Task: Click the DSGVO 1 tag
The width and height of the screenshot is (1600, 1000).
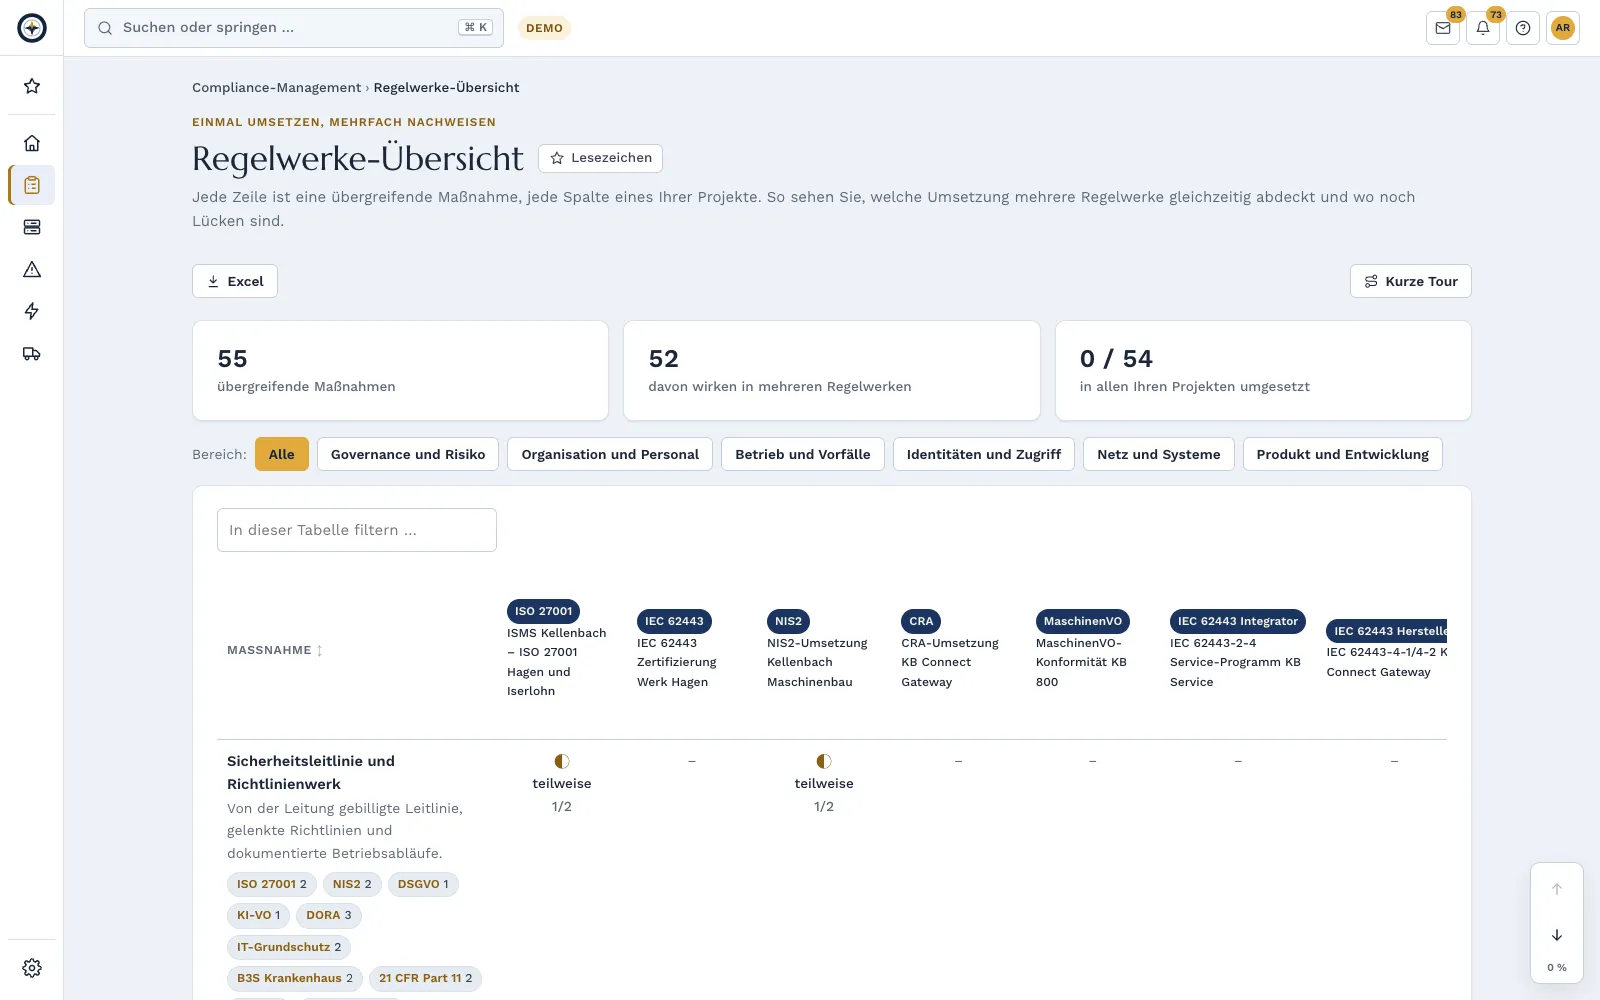Action: pos(423,884)
